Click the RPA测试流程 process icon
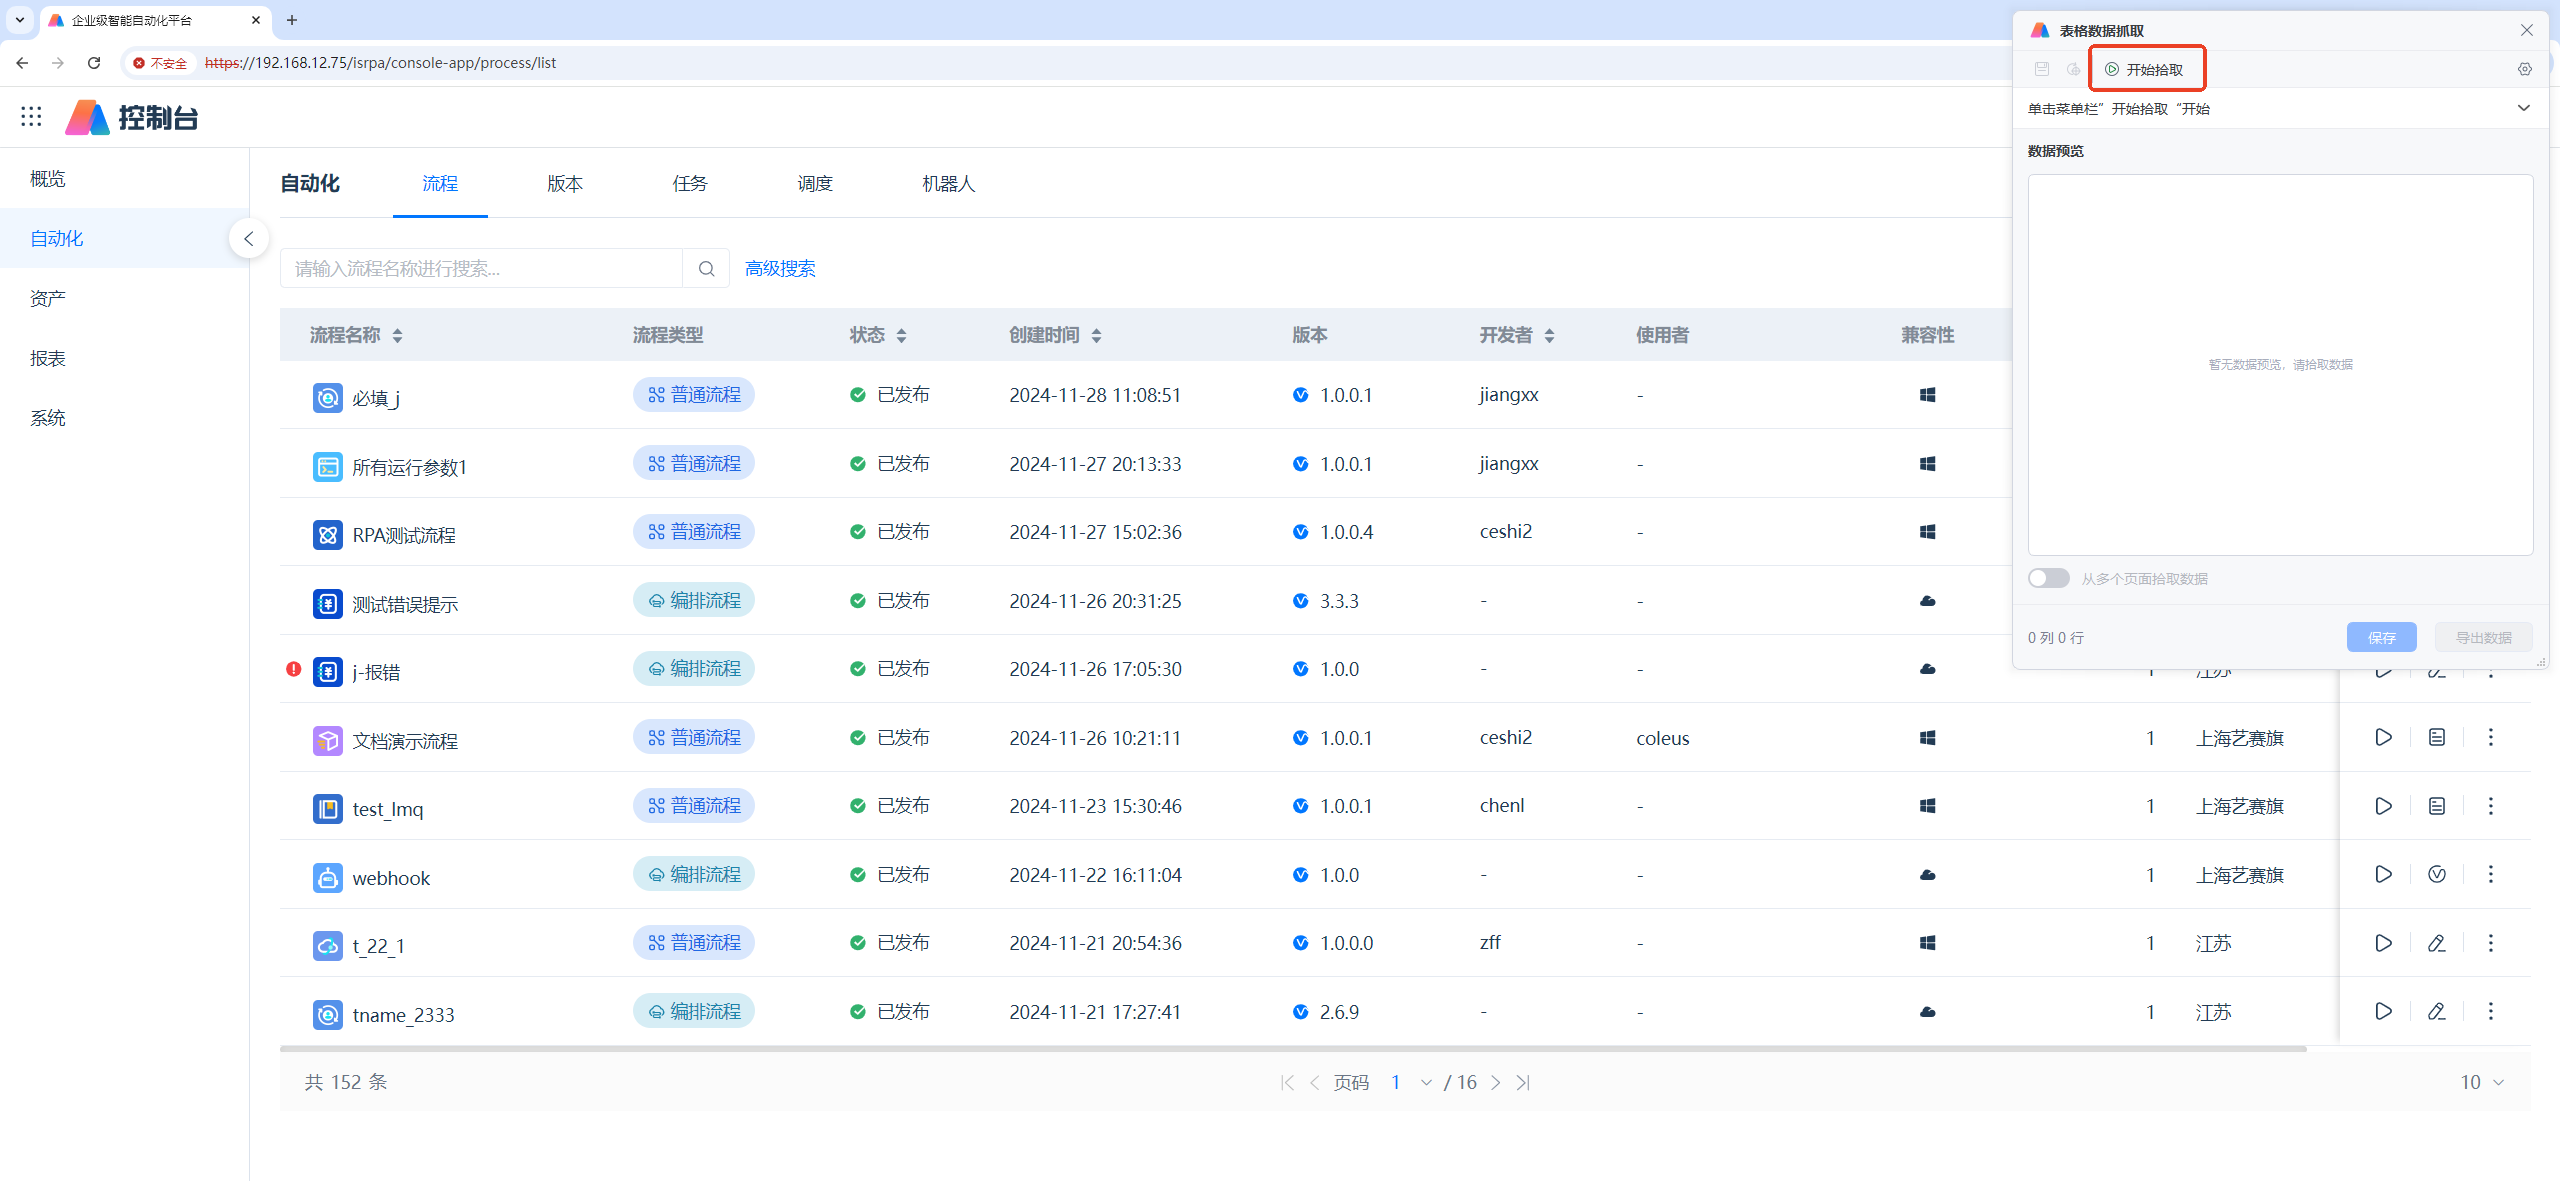2560x1181 pixels. tap(327, 535)
